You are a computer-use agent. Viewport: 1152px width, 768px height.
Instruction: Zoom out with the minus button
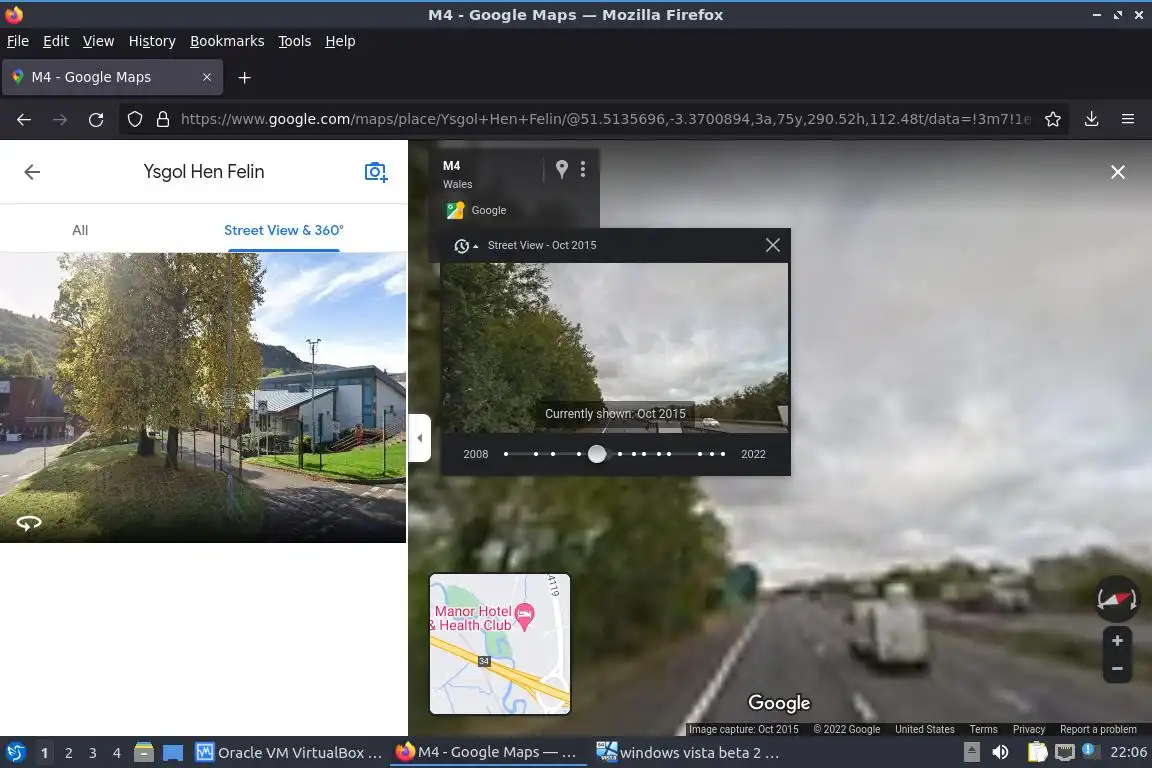[1117, 669]
